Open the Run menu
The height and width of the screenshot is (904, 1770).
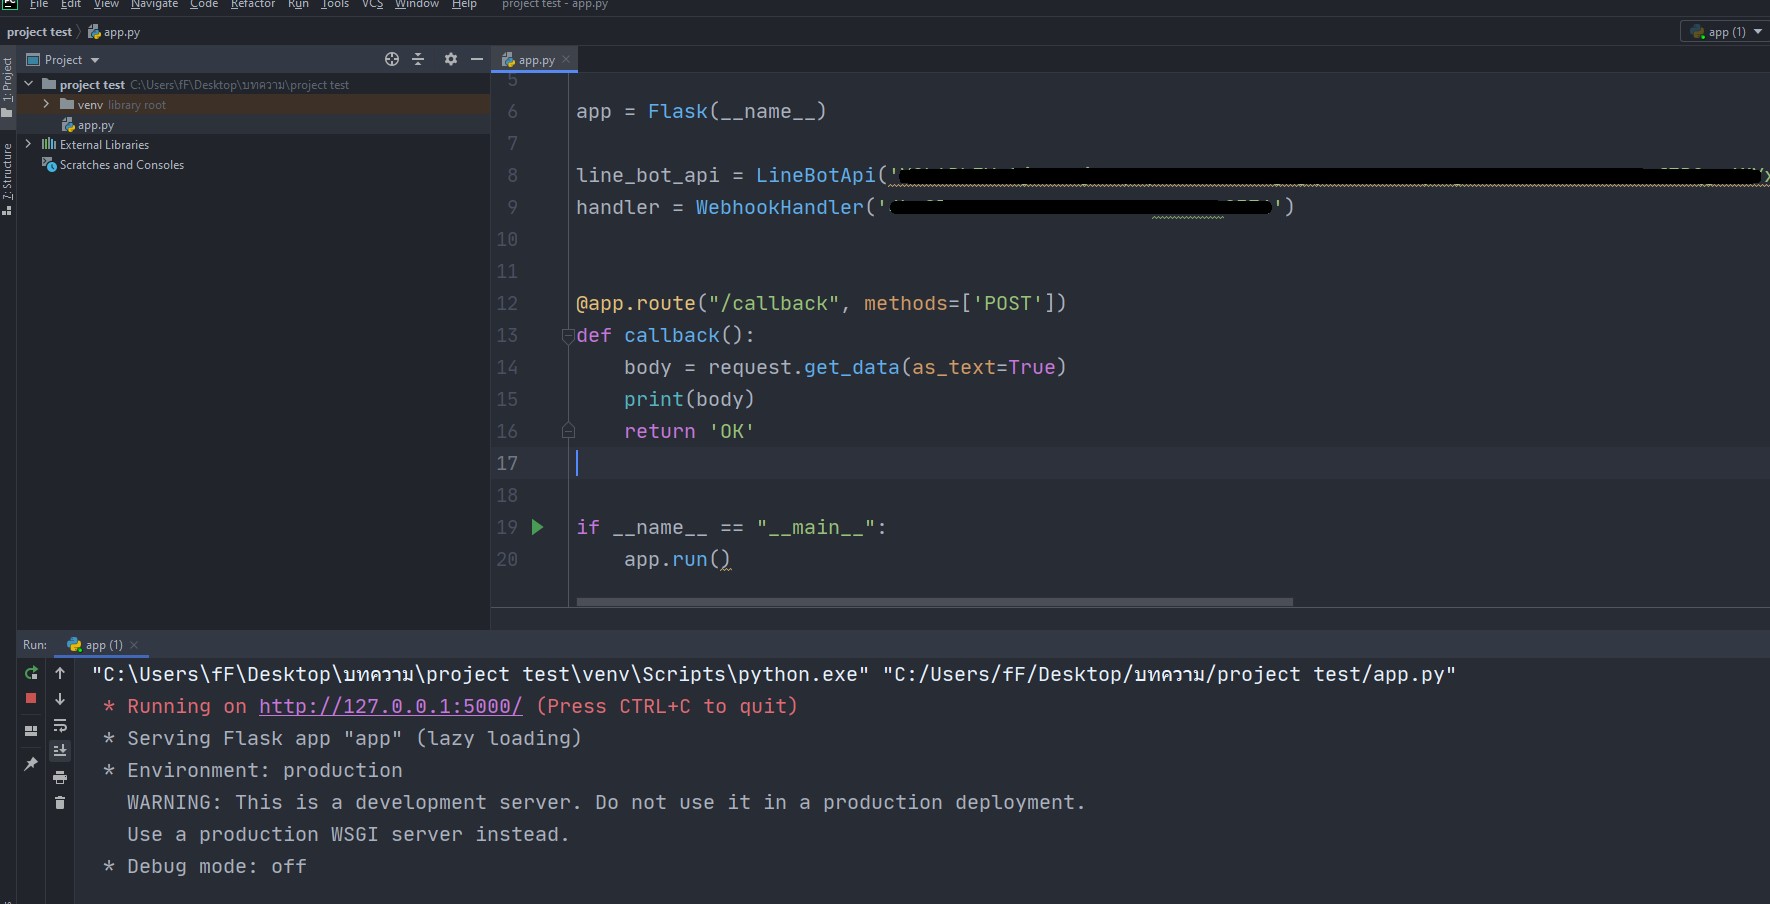tap(298, 4)
